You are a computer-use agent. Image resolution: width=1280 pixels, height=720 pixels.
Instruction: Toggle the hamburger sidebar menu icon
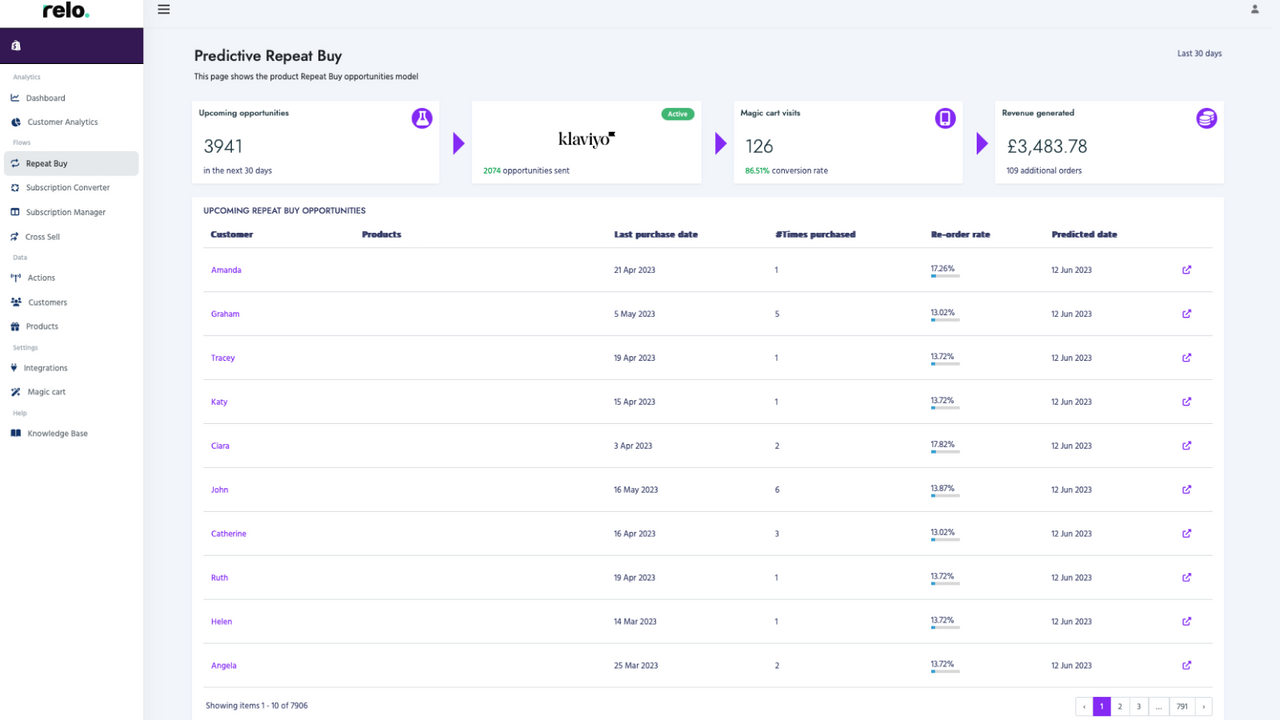(x=164, y=10)
